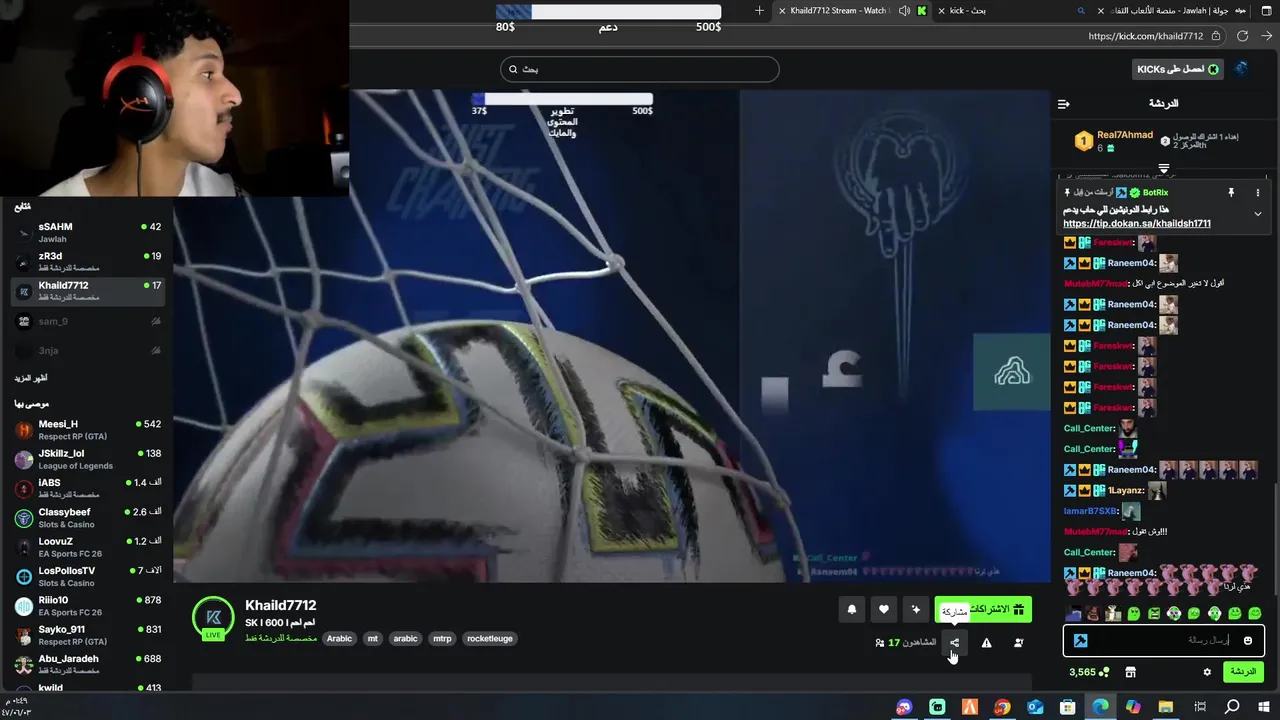Click the content goal bar showing 37$
Viewport: 1280px width, 720px height.
coord(562,99)
